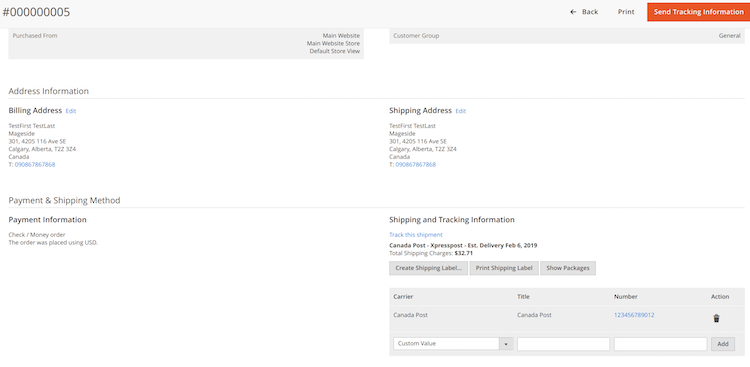Add the new tracking number
Image resolution: width=750 pixels, height=367 pixels.
click(723, 344)
